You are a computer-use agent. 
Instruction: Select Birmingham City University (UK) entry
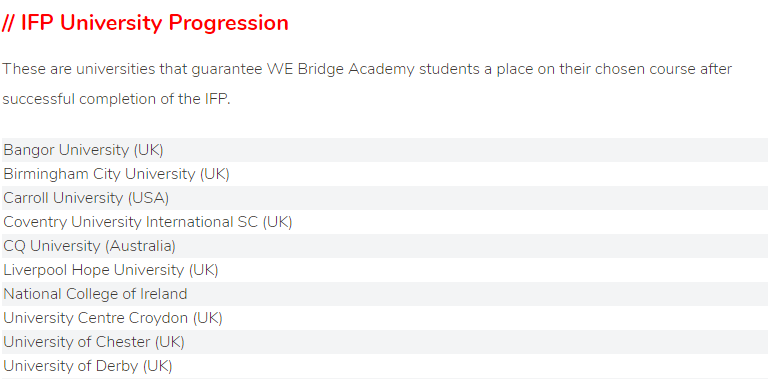click(385, 174)
